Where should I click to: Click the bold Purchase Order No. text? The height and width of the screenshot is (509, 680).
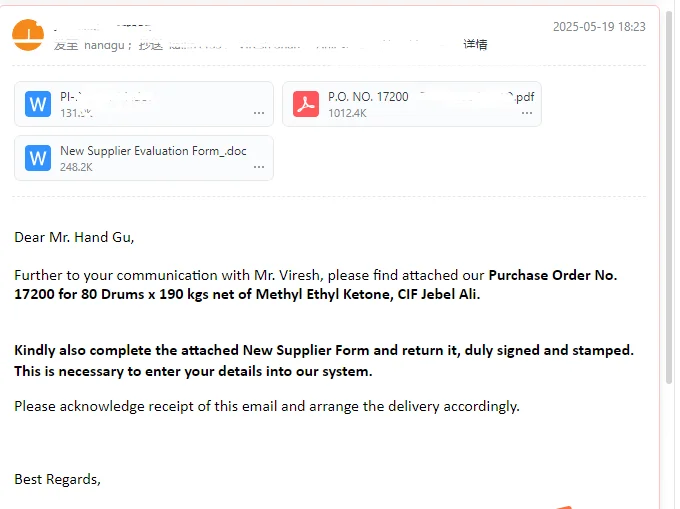point(552,275)
